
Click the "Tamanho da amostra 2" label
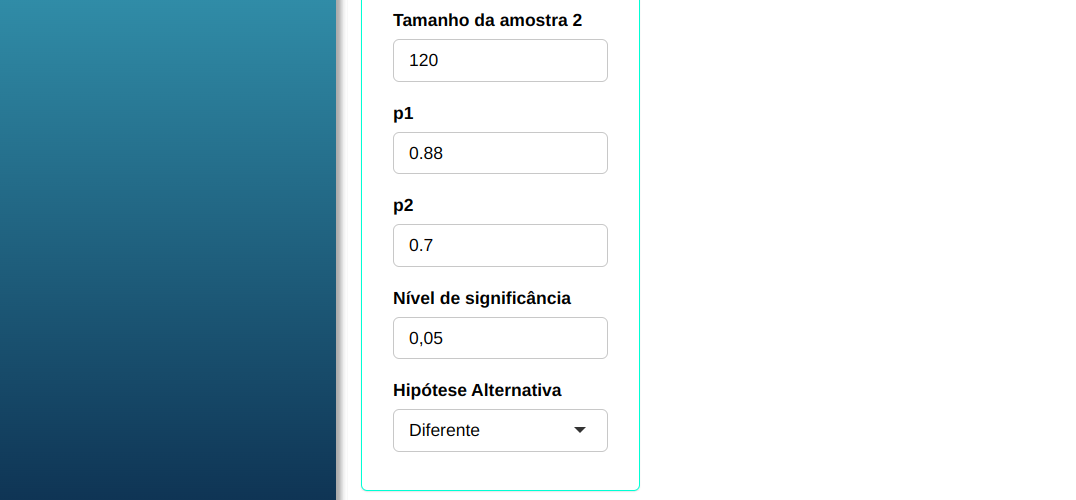pyautogui.click(x=487, y=20)
